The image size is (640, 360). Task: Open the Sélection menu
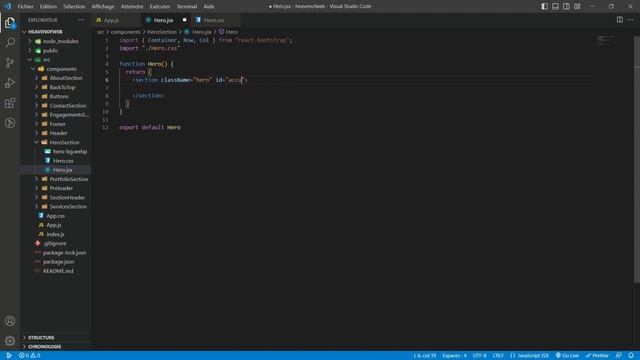(x=74, y=6)
